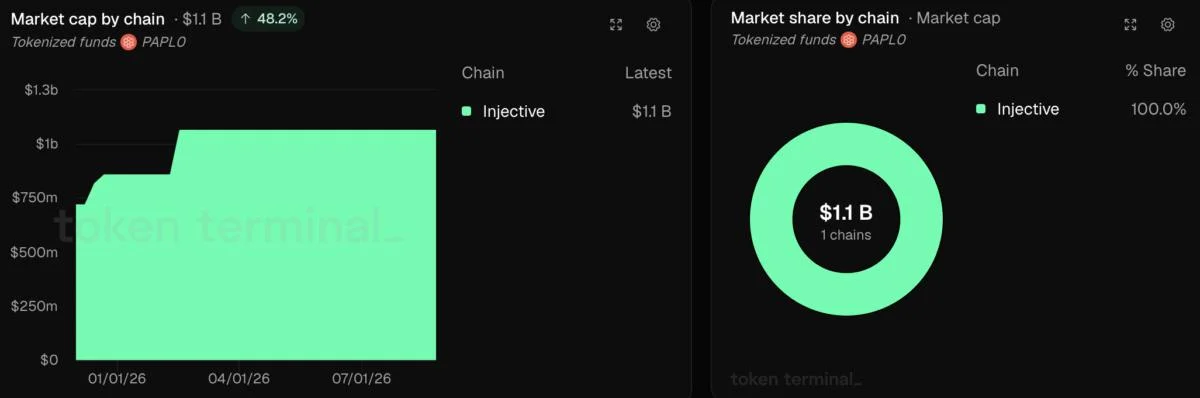Select the Market cap by chain title
The width and height of the screenshot is (1200, 398).
(88, 18)
